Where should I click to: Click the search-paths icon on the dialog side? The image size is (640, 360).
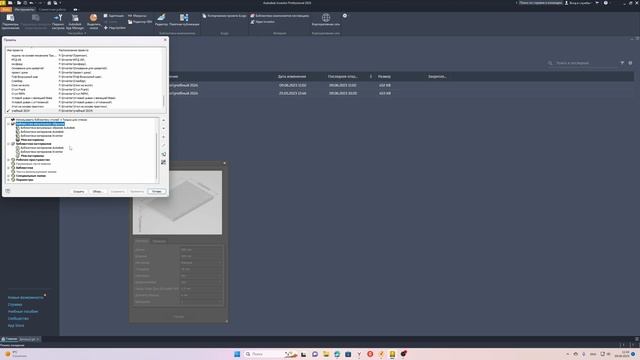[x=164, y=154]
